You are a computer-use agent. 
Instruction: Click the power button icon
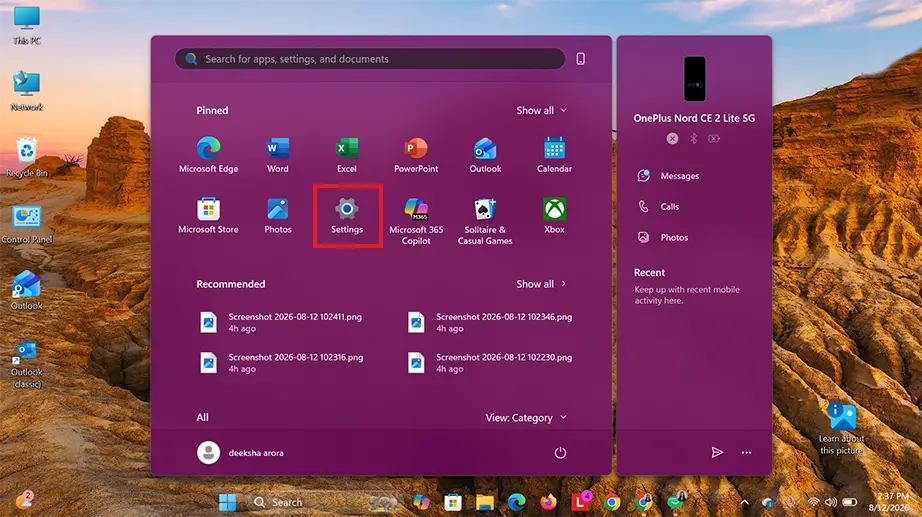[x=560, y=452]
